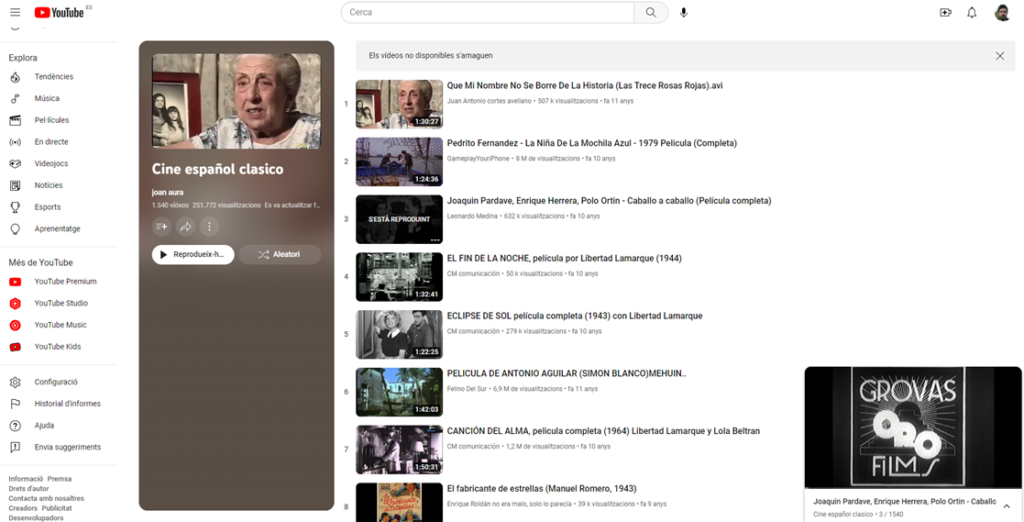This screenshot has height=522, width=1024.
Task: Open the notifications bell
Action: pos(972,12)
